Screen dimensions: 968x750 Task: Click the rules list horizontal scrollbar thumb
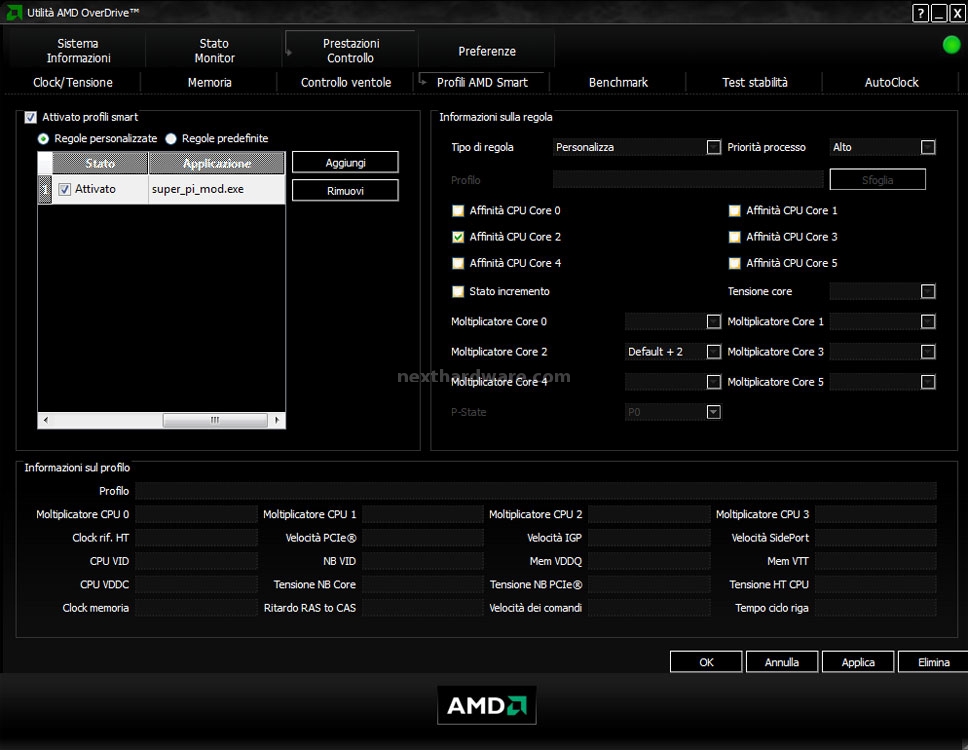(215, 420)
